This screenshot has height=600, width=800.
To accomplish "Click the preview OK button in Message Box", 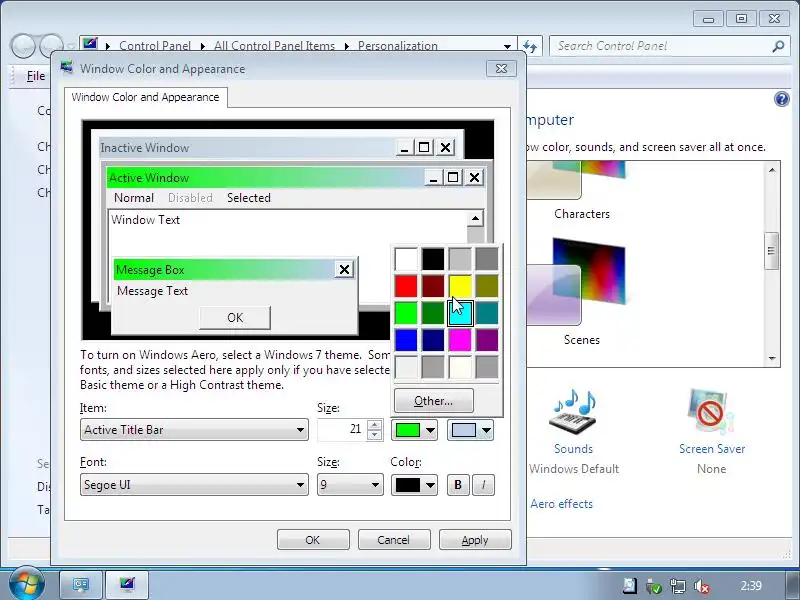I will pos(235,317).
